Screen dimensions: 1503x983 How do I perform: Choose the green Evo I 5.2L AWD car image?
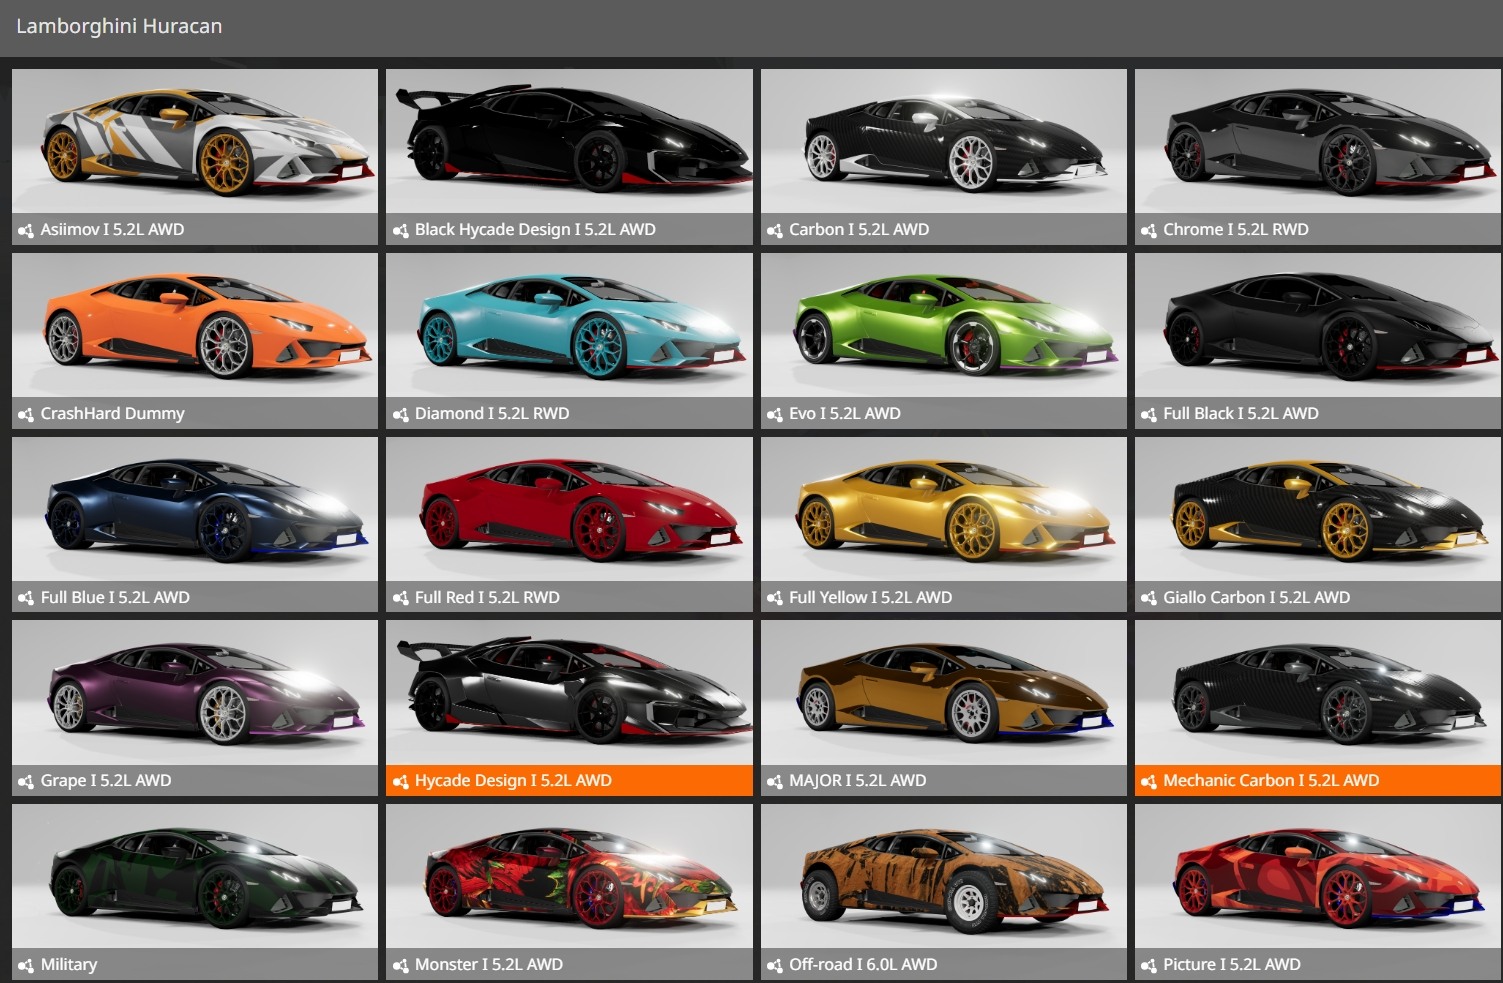(x=943, y=325)
